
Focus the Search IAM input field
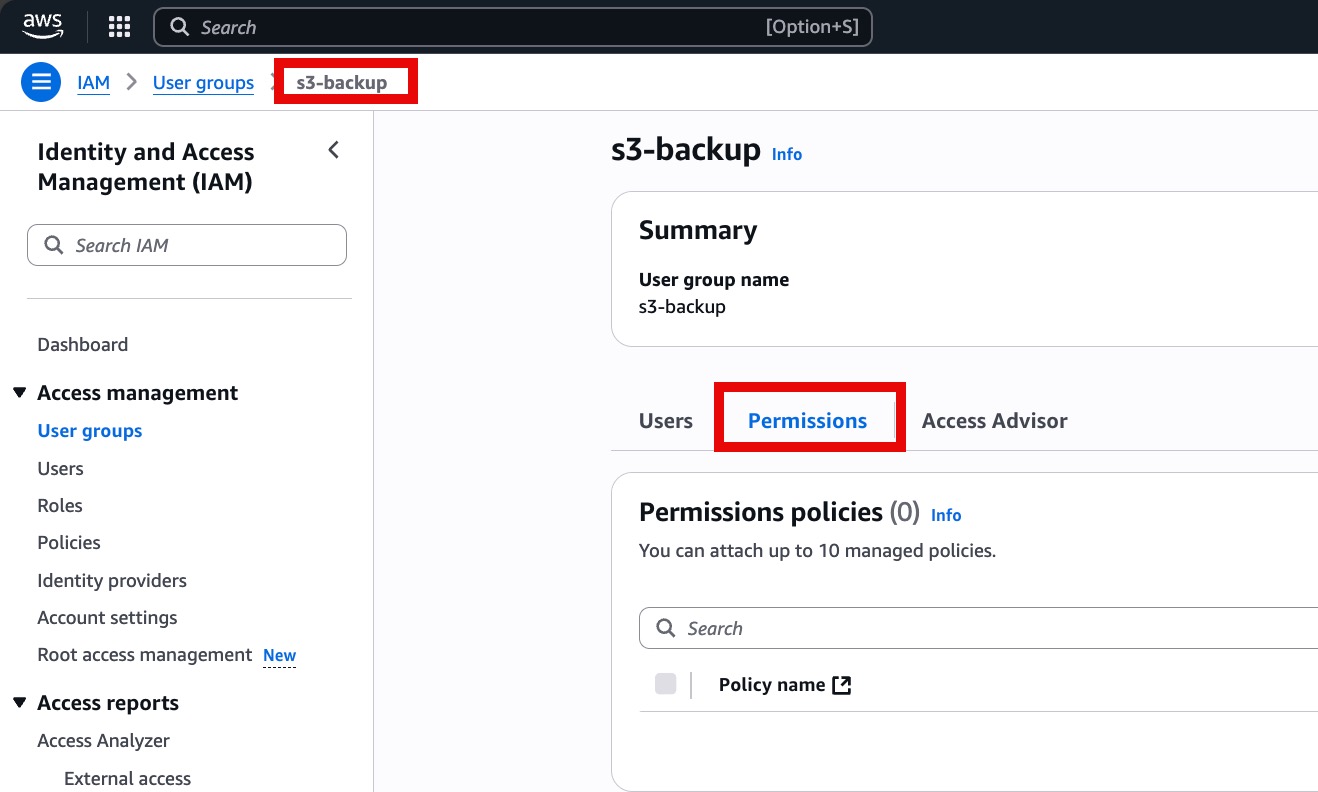(187, 245)
